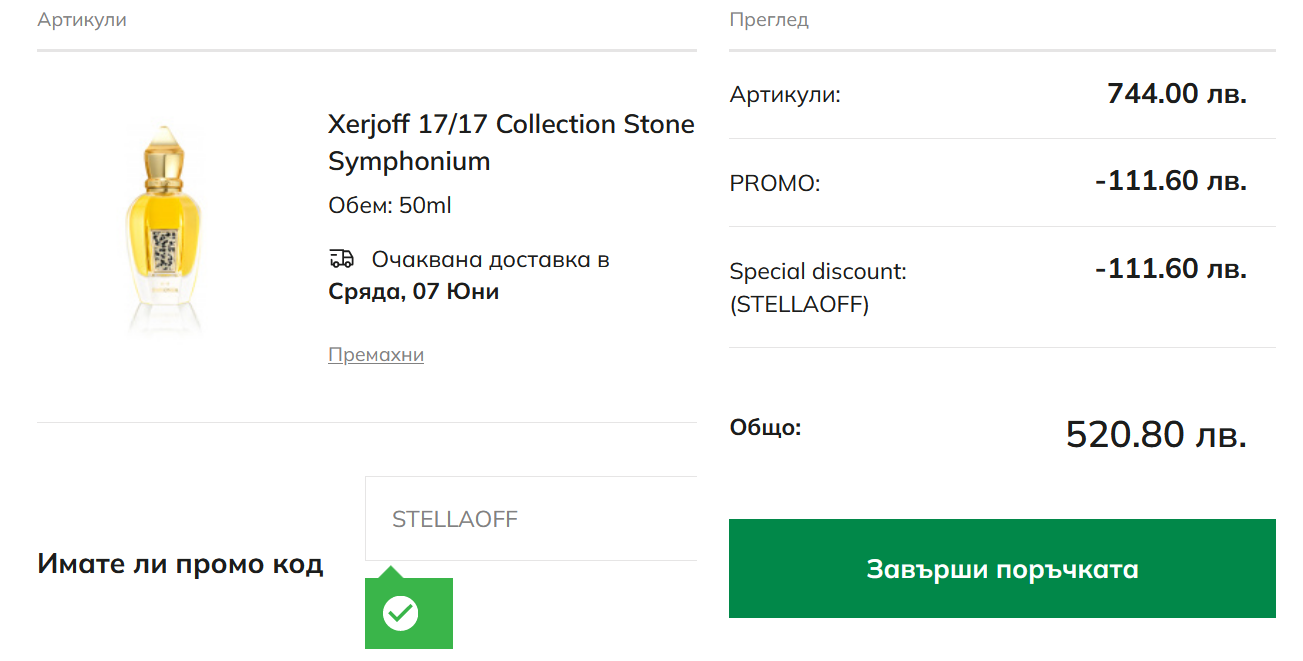
Task: Click the Артикули: label in the summary
Action: (x=785, y=95)
